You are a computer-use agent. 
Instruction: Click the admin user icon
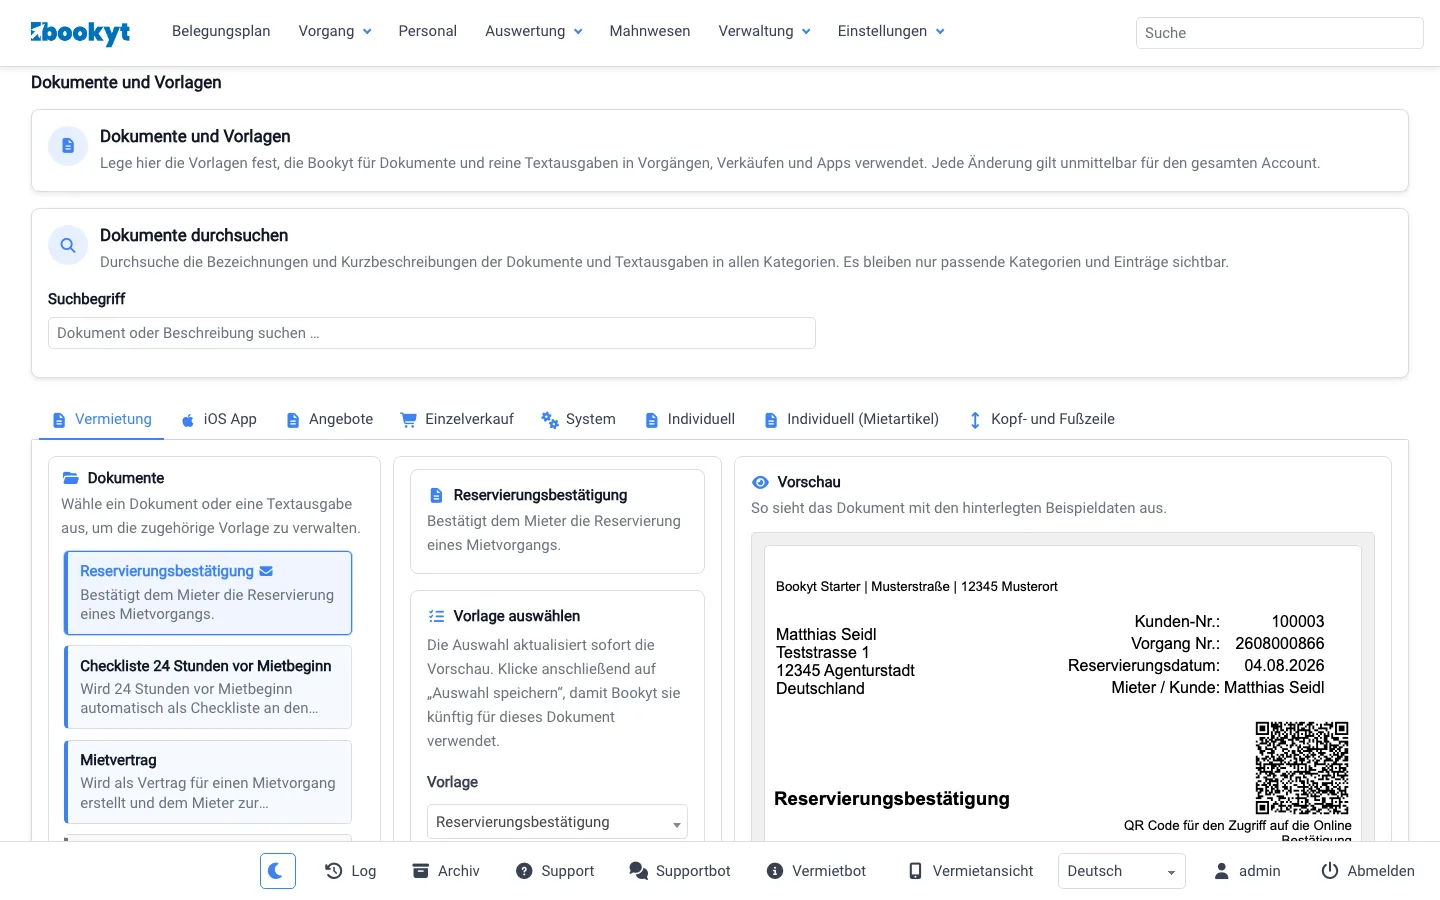pyautogui.click(x=1221, y=871)
